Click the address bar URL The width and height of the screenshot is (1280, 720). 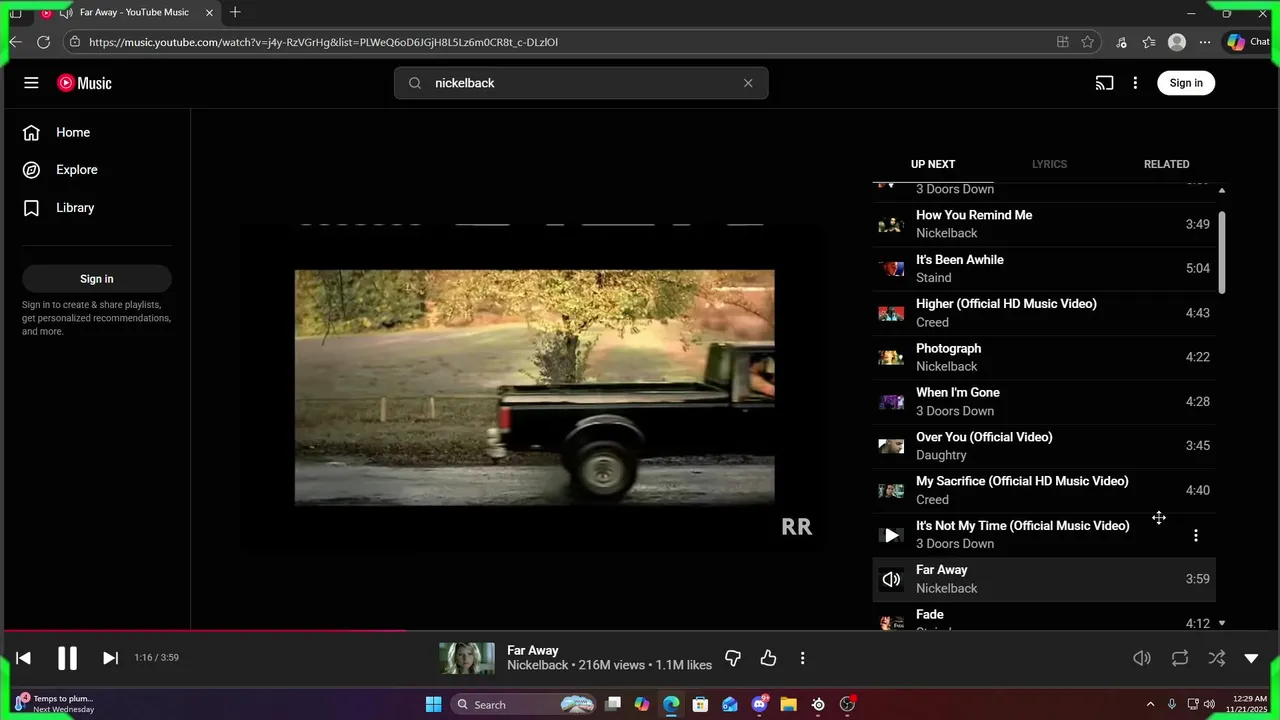(x=323, y=42)
